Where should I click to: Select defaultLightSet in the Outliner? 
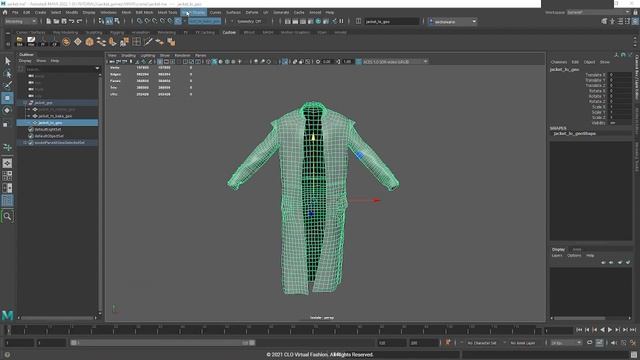tap(48, 129)
